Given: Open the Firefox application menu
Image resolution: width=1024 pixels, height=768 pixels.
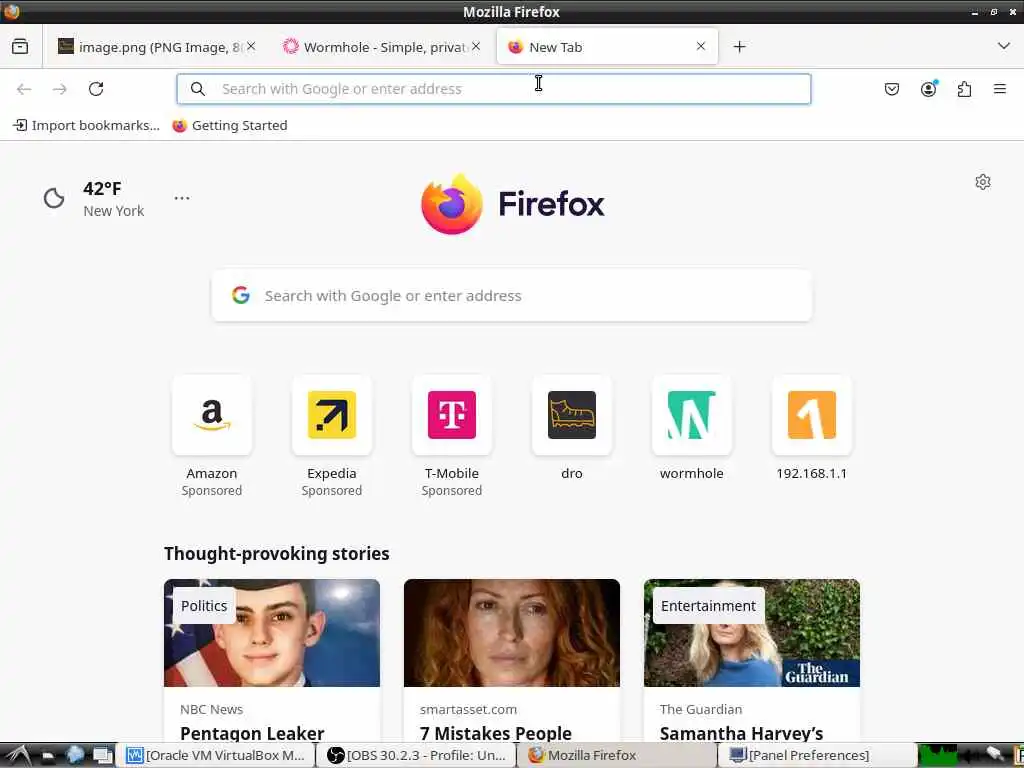Looking at the screenshot, I should [x=1000, y=89].
